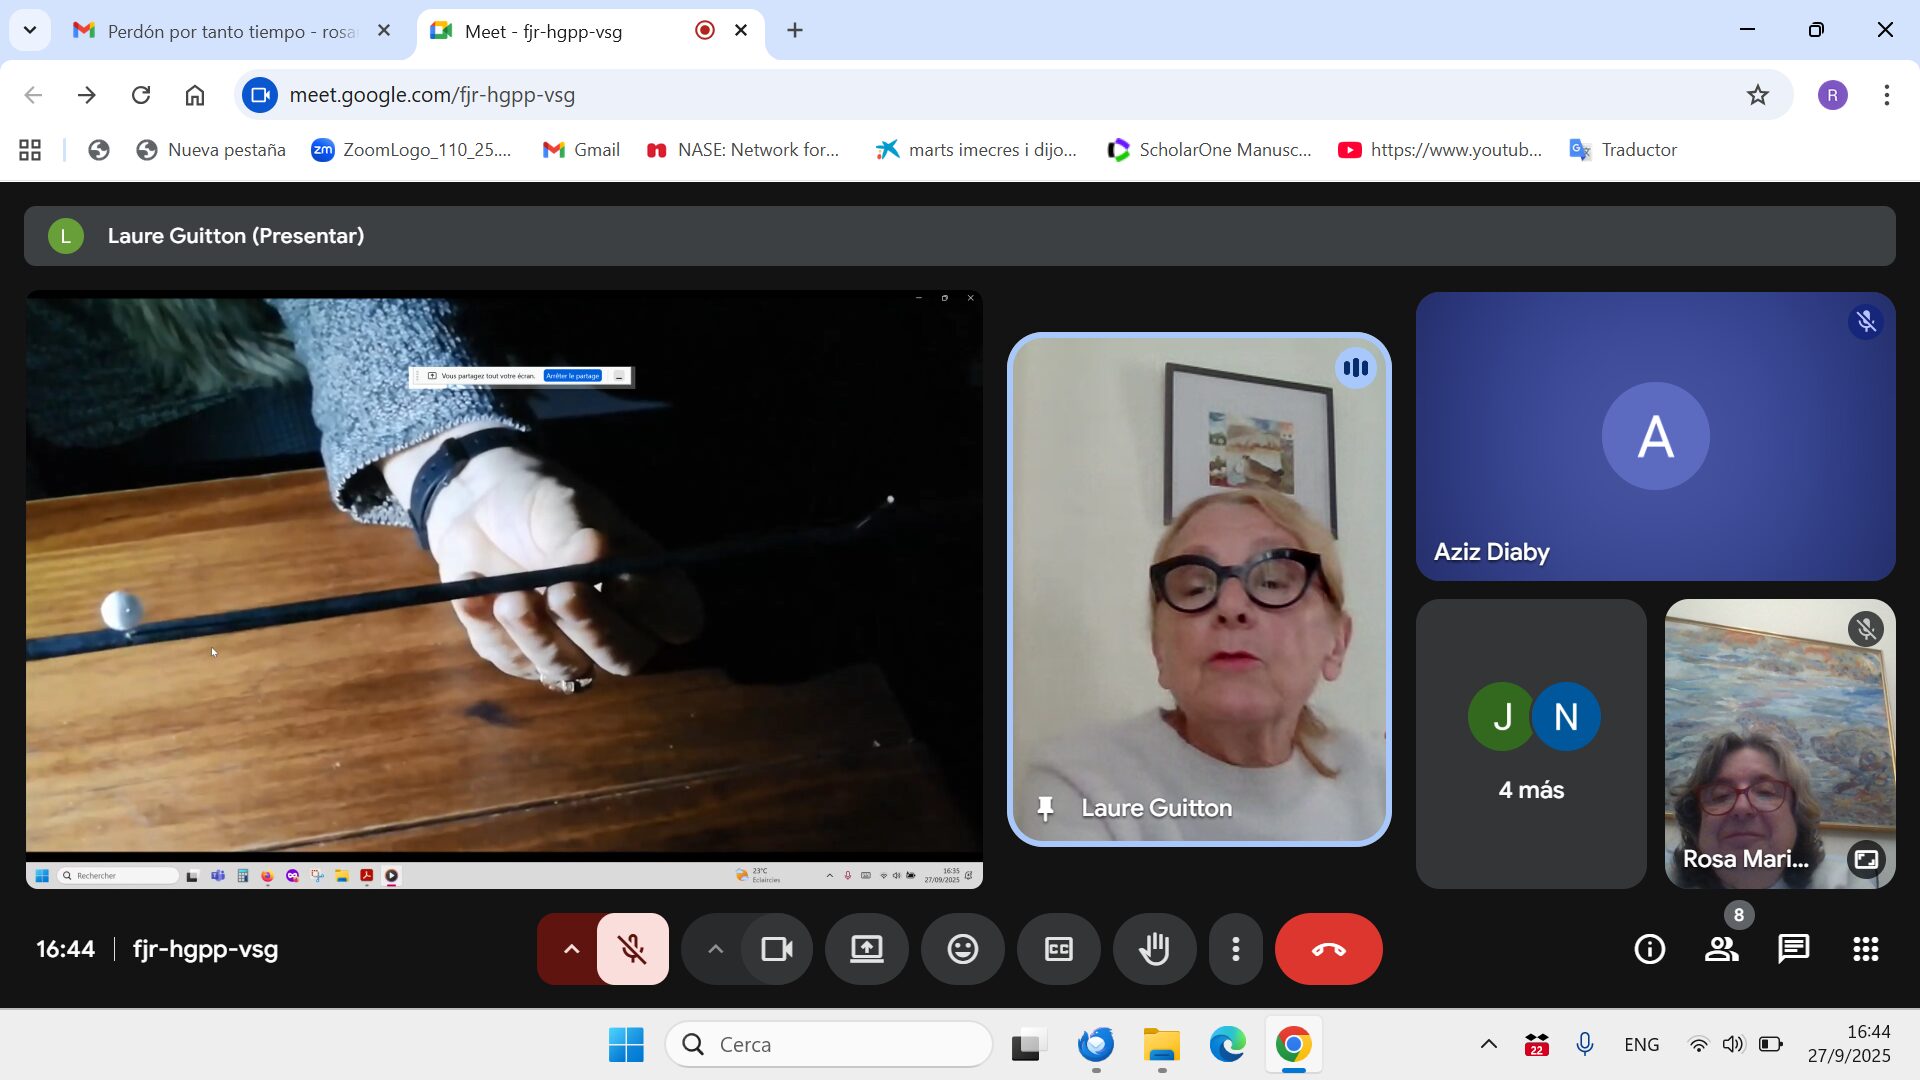Screen dimensions: 1920x1080
Task: Unmute the microphone
Action: [632, 949]
